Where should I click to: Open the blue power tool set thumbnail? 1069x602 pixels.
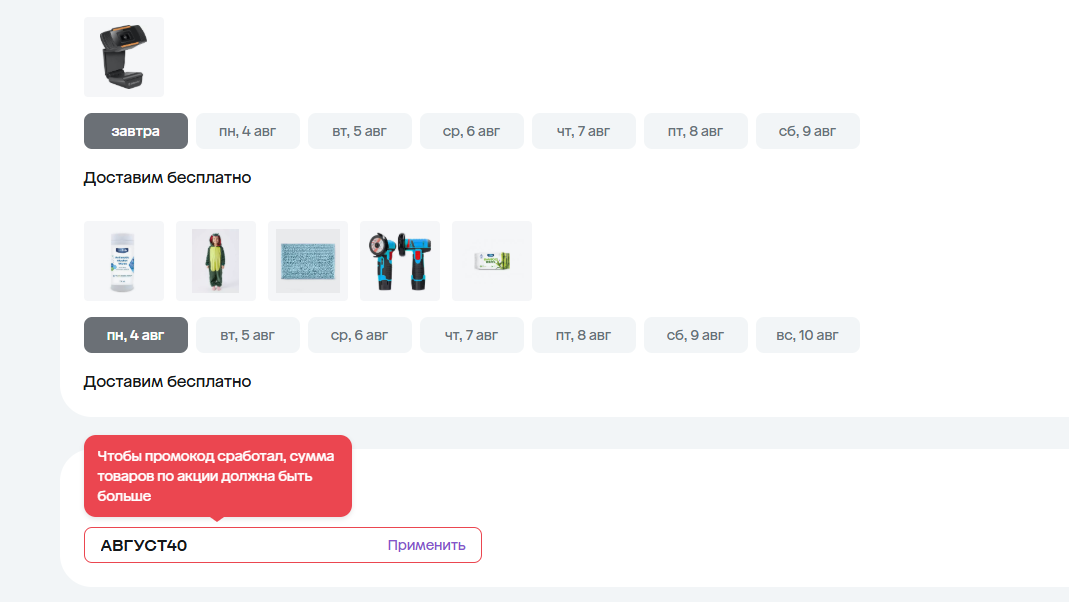coord(400,261)
